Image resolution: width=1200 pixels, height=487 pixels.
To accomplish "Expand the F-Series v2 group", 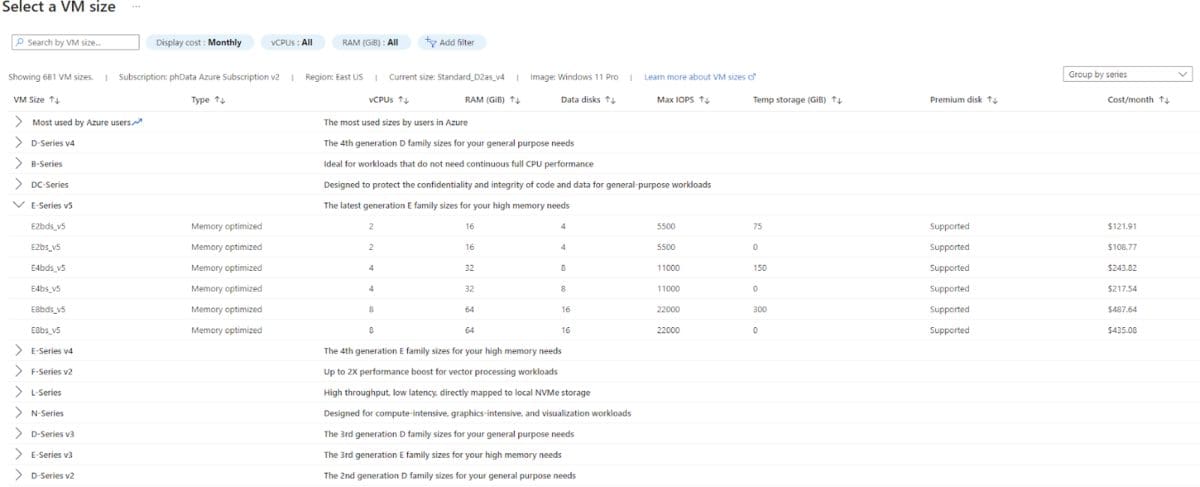I will 18,371.
